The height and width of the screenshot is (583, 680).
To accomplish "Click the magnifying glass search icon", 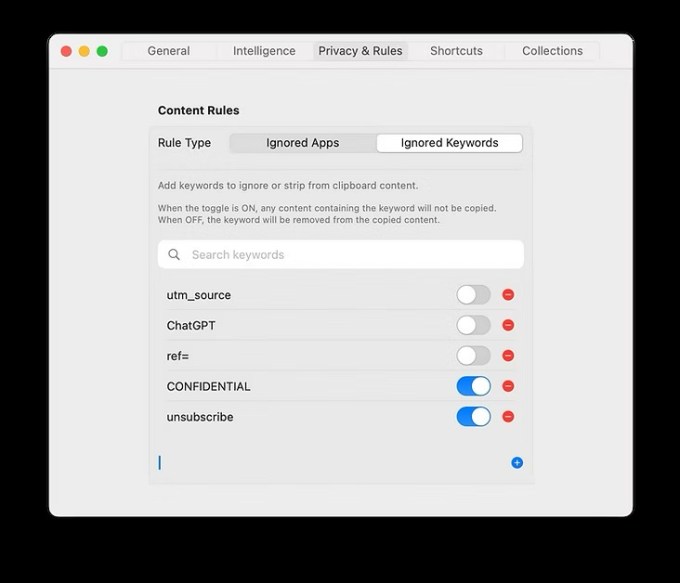I will coord(174,255).
